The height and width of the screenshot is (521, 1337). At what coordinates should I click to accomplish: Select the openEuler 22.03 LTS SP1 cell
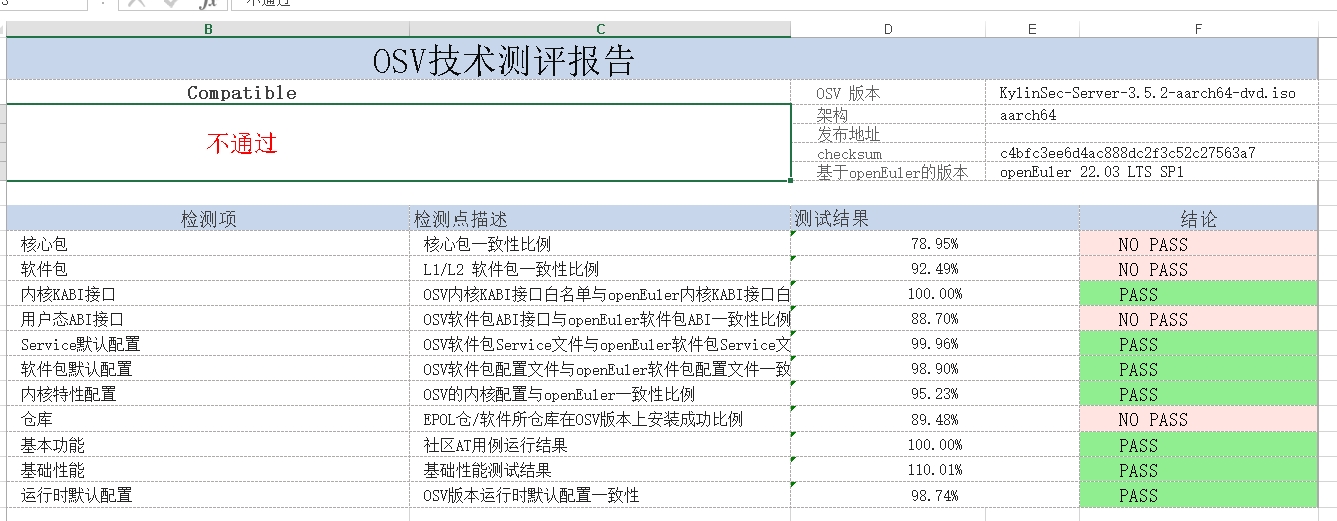1091,172
